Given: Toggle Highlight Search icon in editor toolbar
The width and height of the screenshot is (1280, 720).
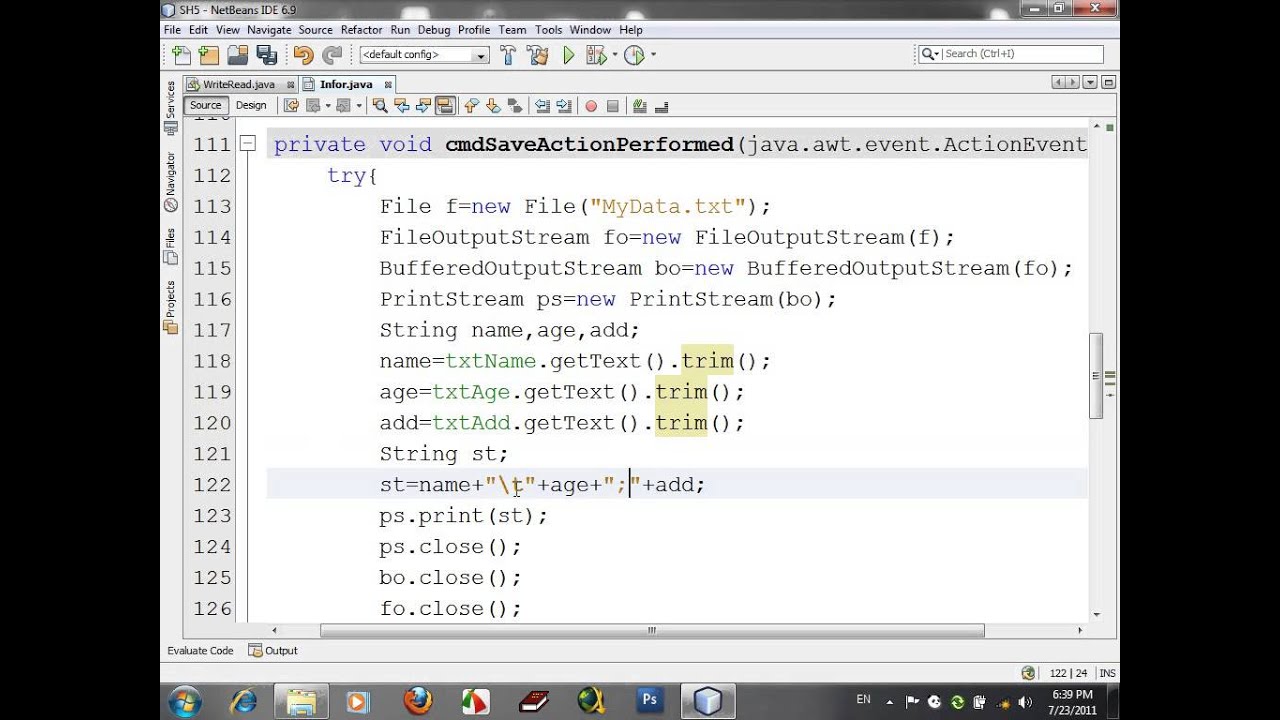Looking at the screenshot, I should click(x=445, y=105).
